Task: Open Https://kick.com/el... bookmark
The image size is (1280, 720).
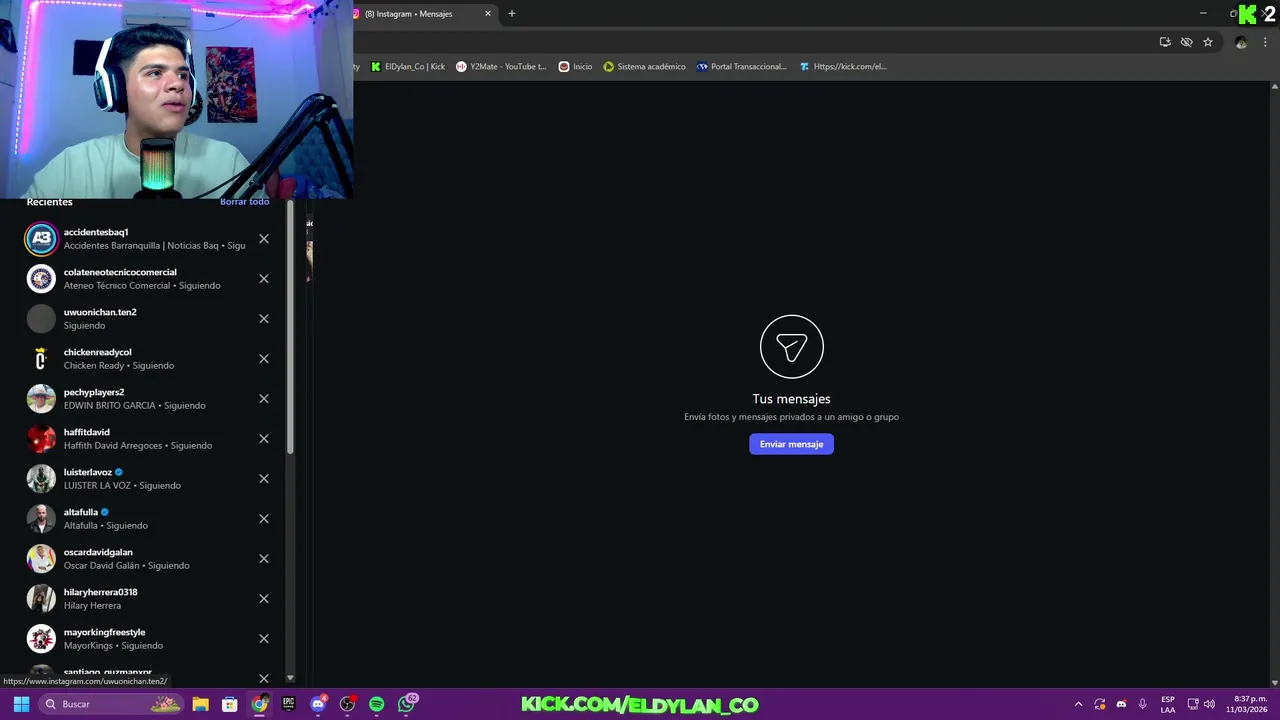Action: tap(843, 67)
